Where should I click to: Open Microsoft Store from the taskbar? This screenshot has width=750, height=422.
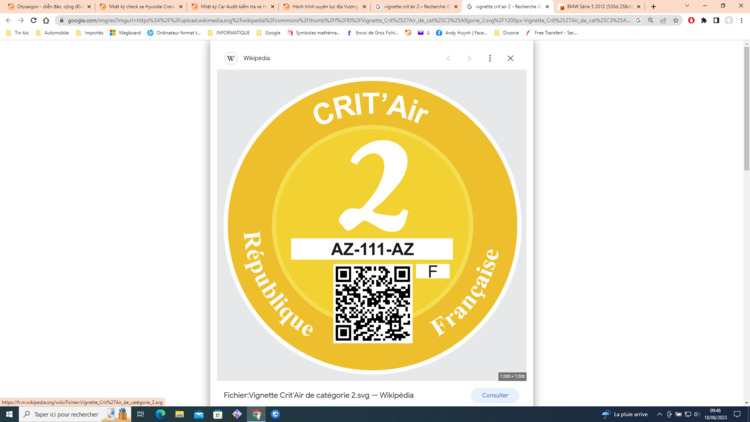click(x=218, y=414)
